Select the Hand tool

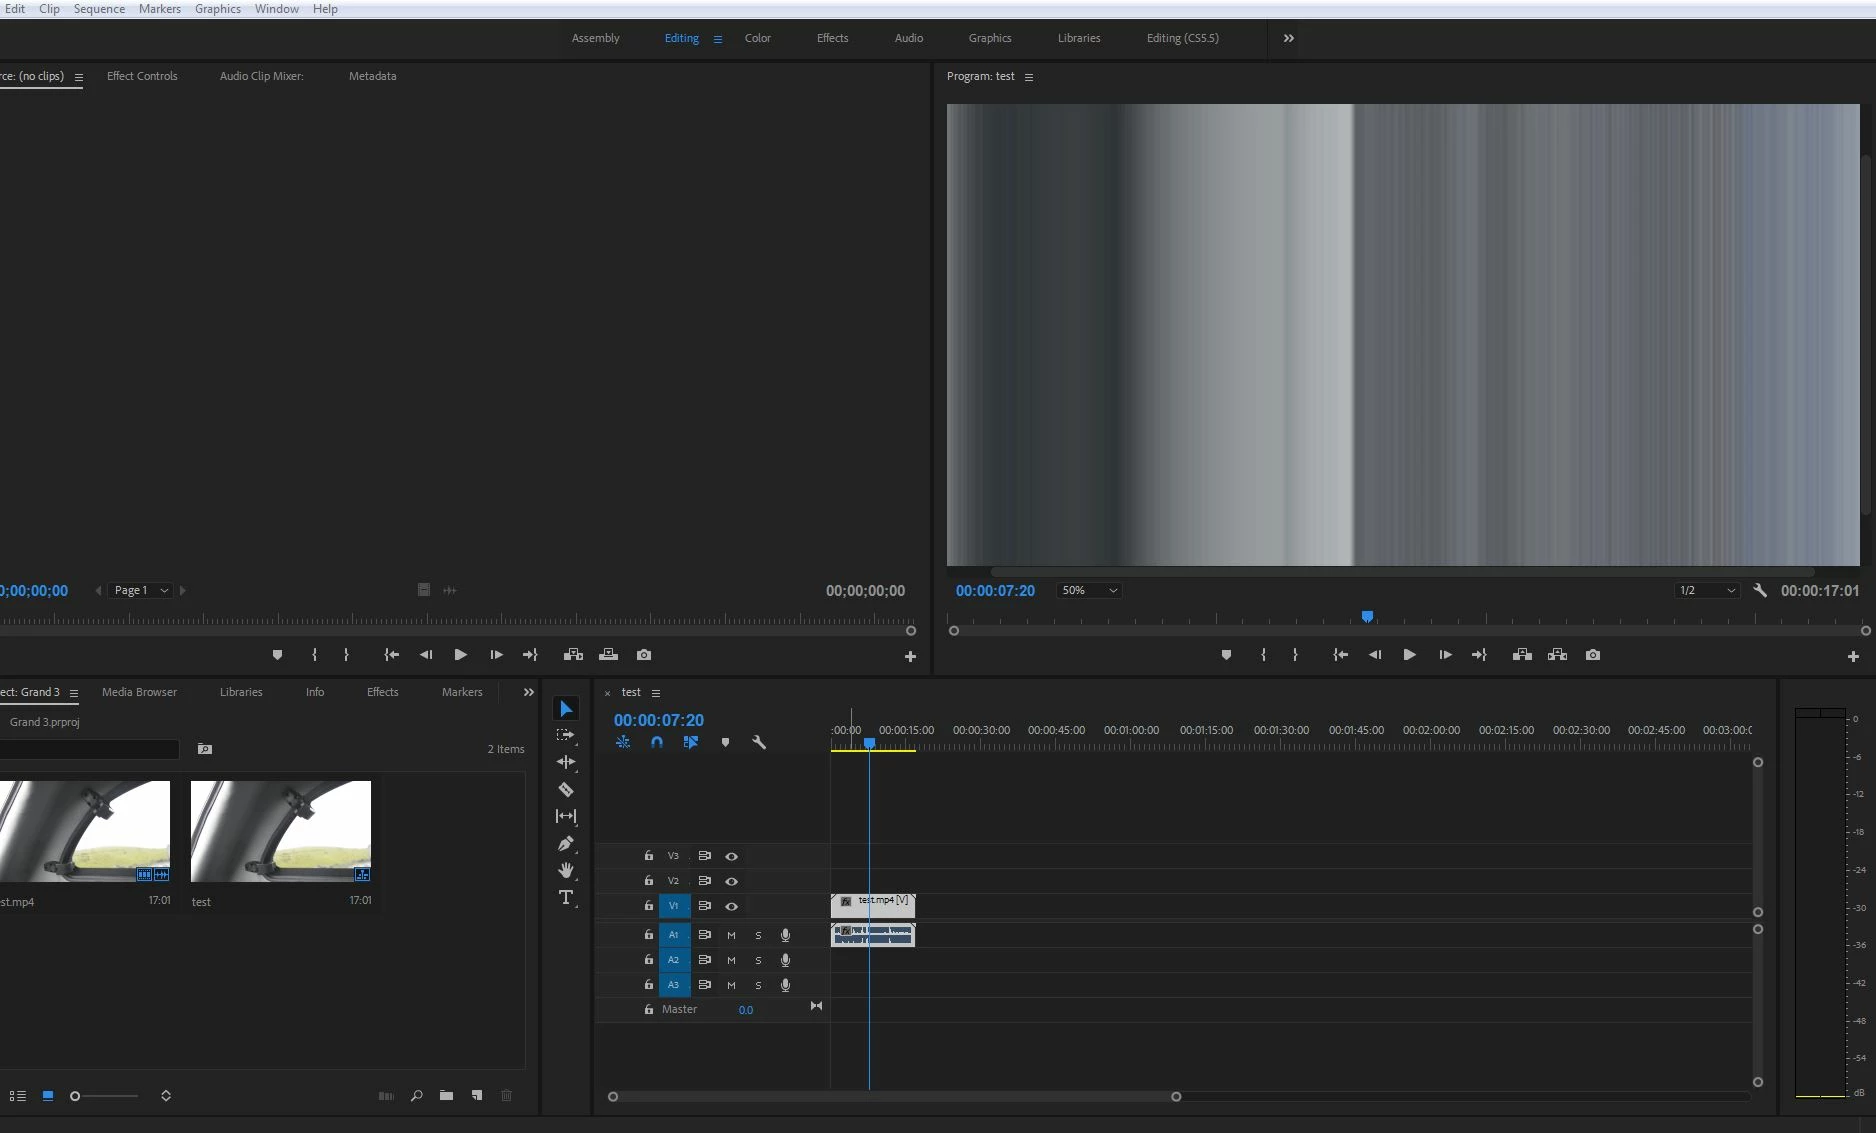[x=566, y=870]
